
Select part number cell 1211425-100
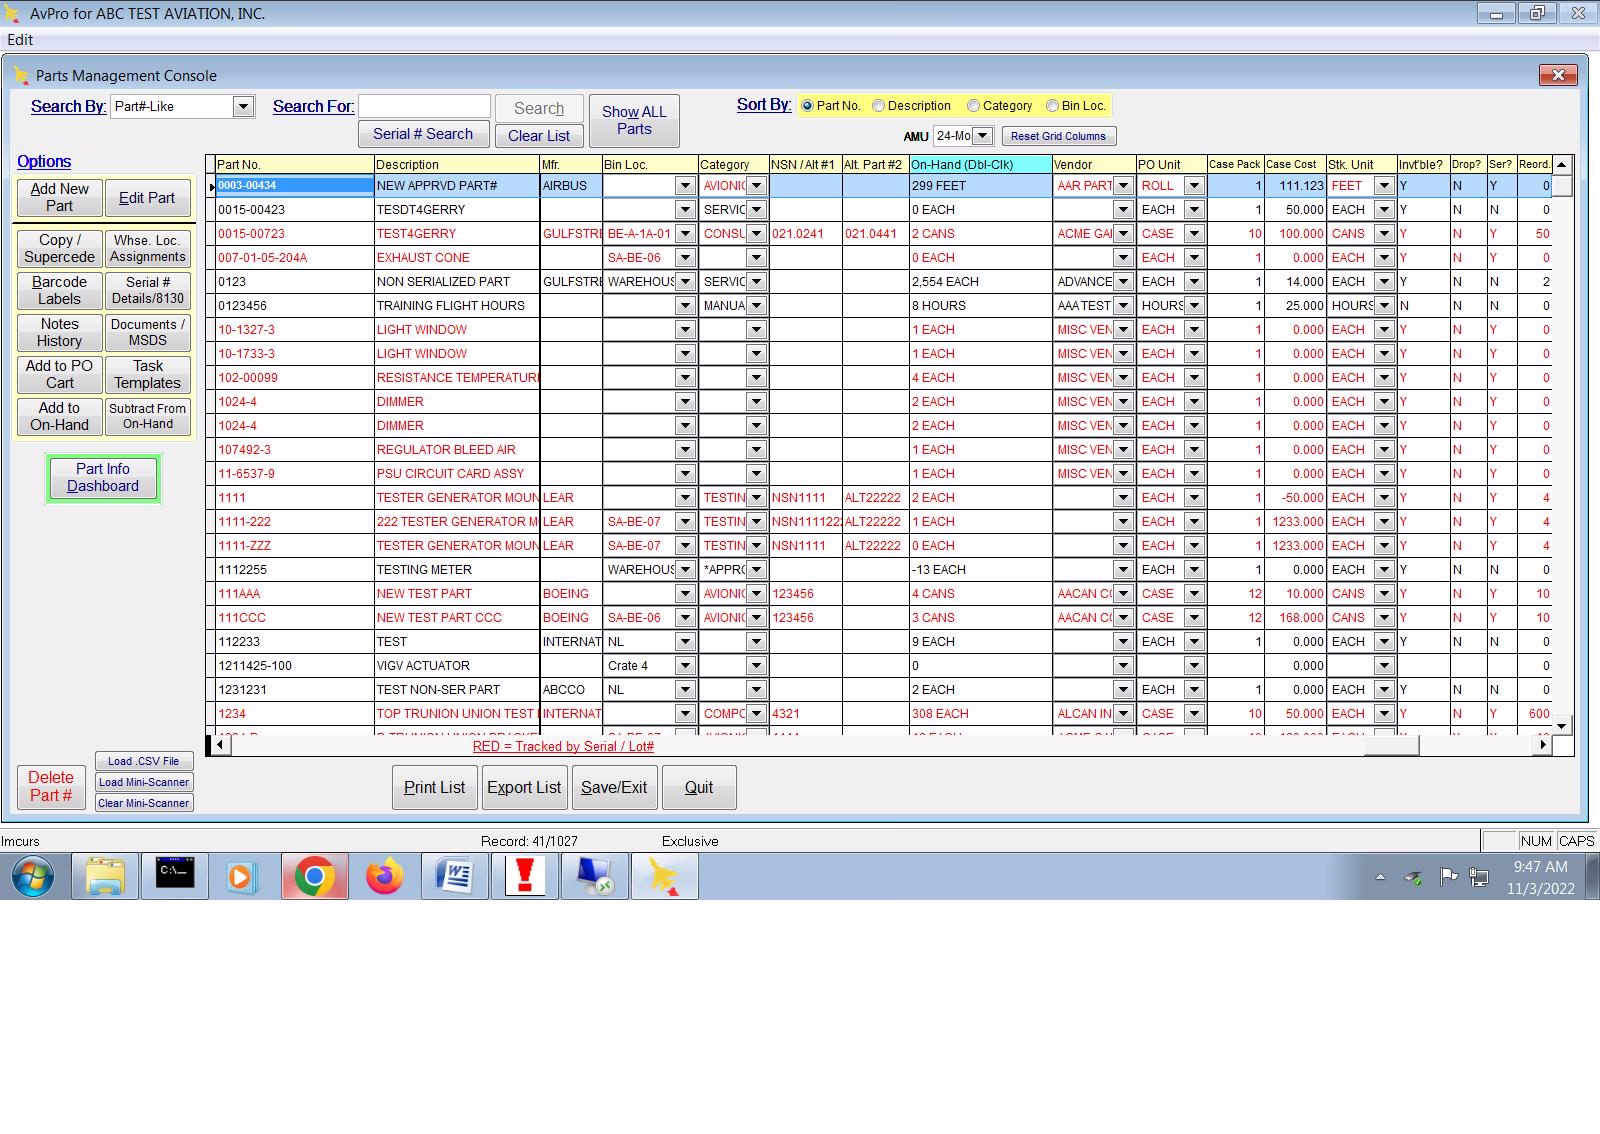[294, 666]
